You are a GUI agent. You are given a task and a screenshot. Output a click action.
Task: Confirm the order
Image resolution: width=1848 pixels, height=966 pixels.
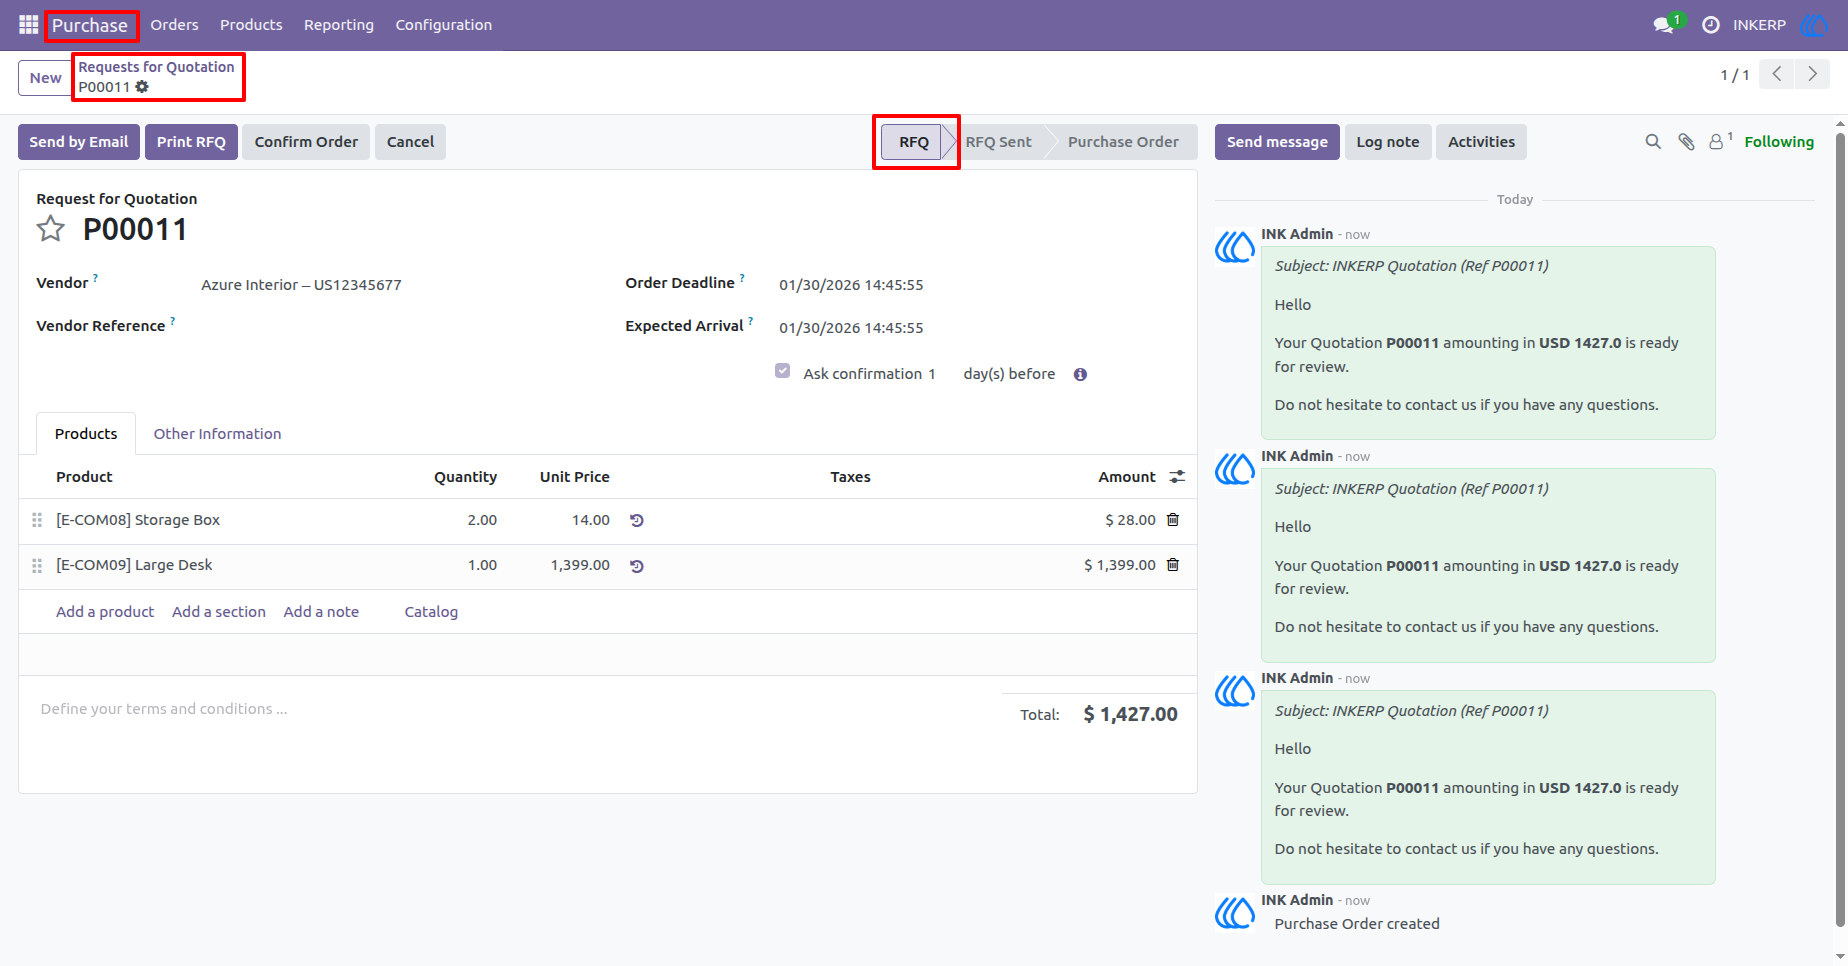click(306, 142)
